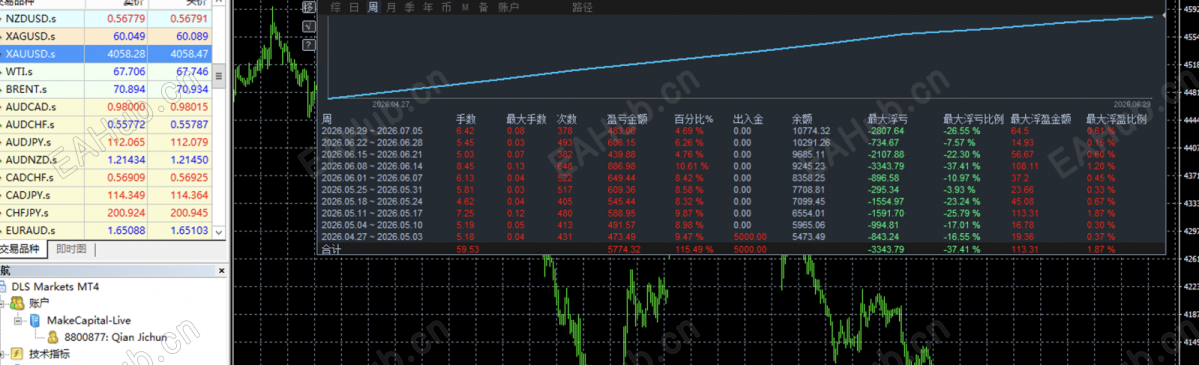Select the AUDCAD.s symbol row
1199x365 pixels.
[x=106, y=106]
